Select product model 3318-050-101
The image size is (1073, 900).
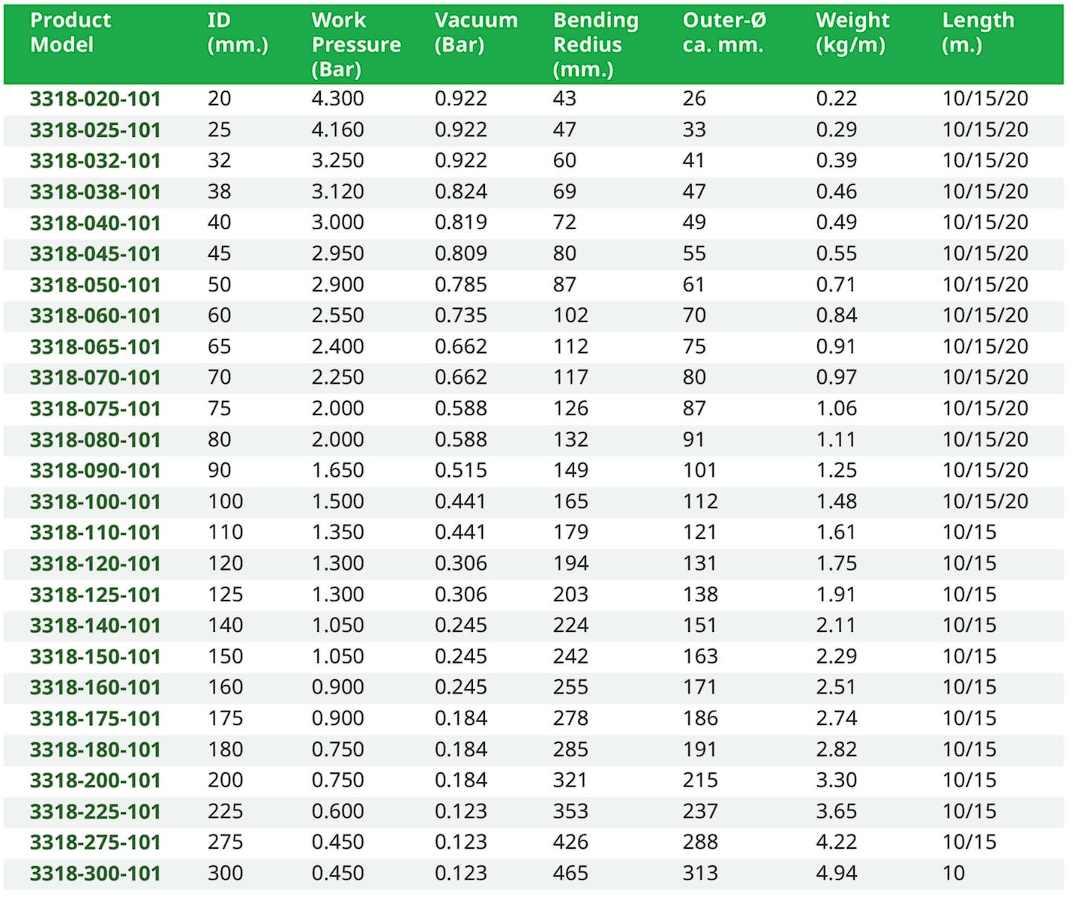[x=95, y=285]
